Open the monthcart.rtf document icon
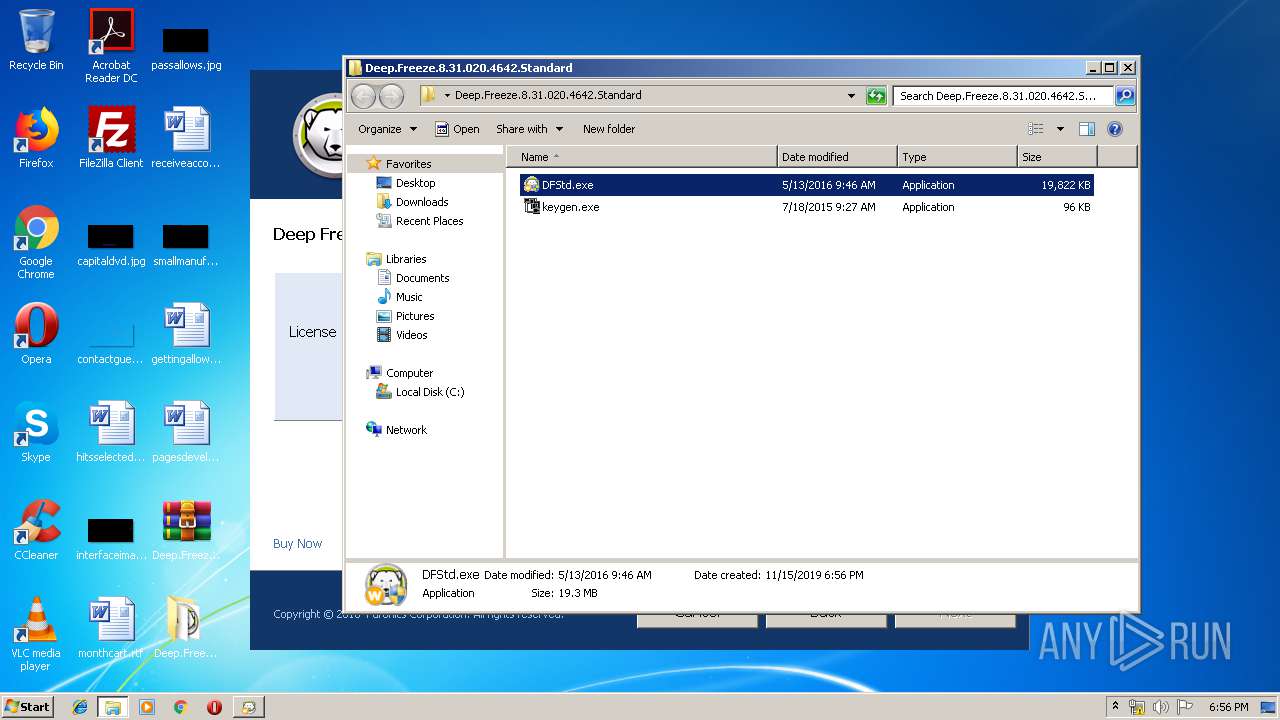 point(111,628)
